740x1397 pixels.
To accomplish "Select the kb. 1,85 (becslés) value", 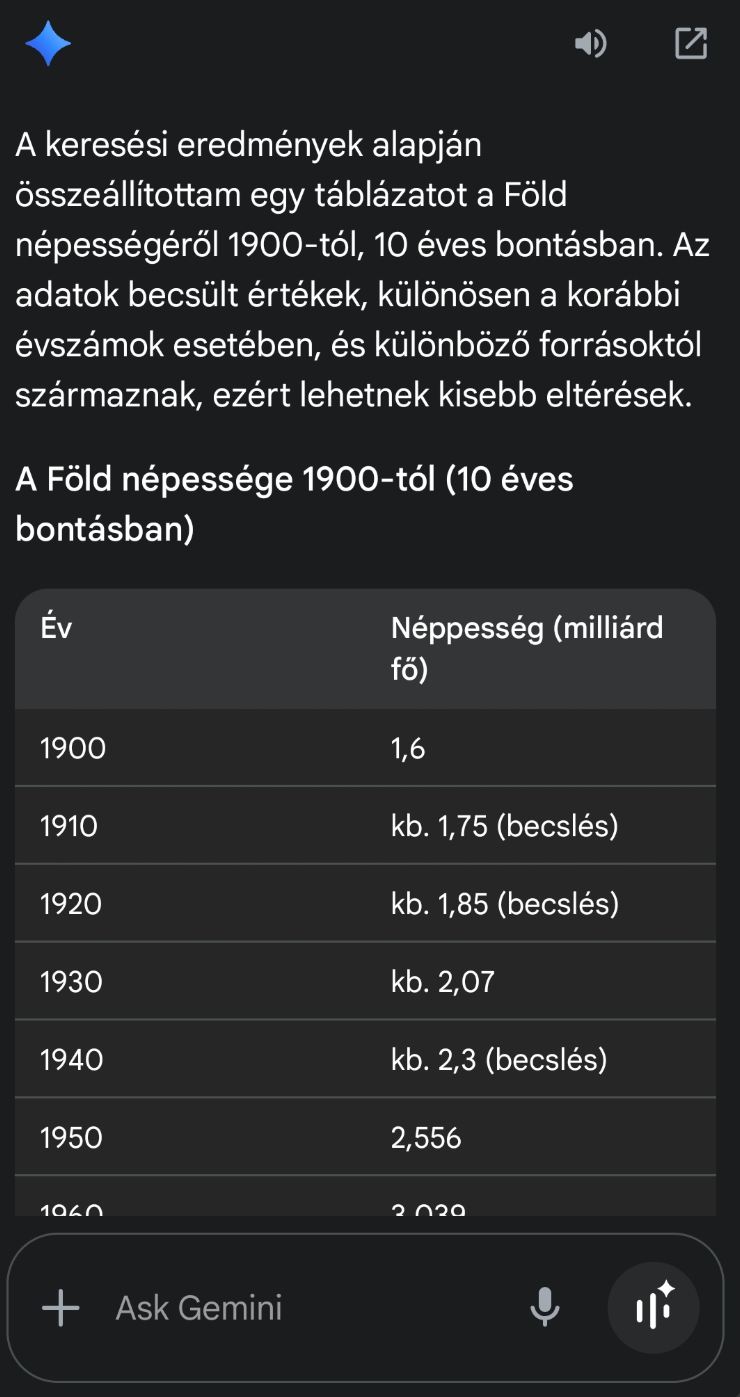I will coord(505,904).
